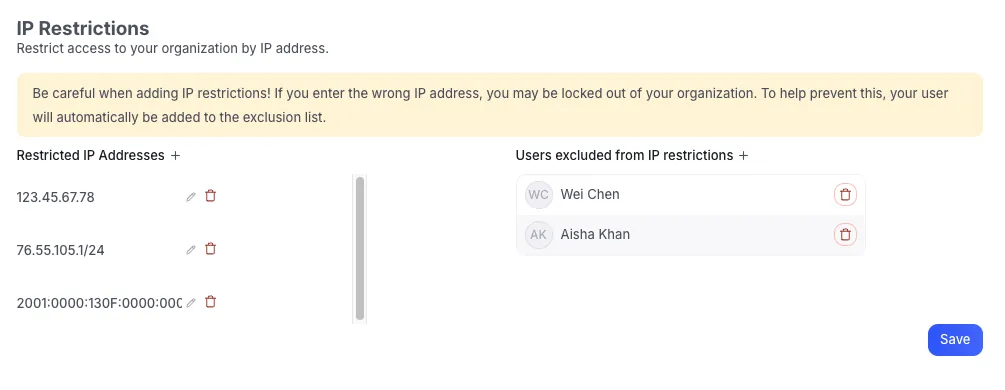Screen dimensions: 1005x390
Task: Select the 76.55.105.1/24 address text
Action: point(60,250)
